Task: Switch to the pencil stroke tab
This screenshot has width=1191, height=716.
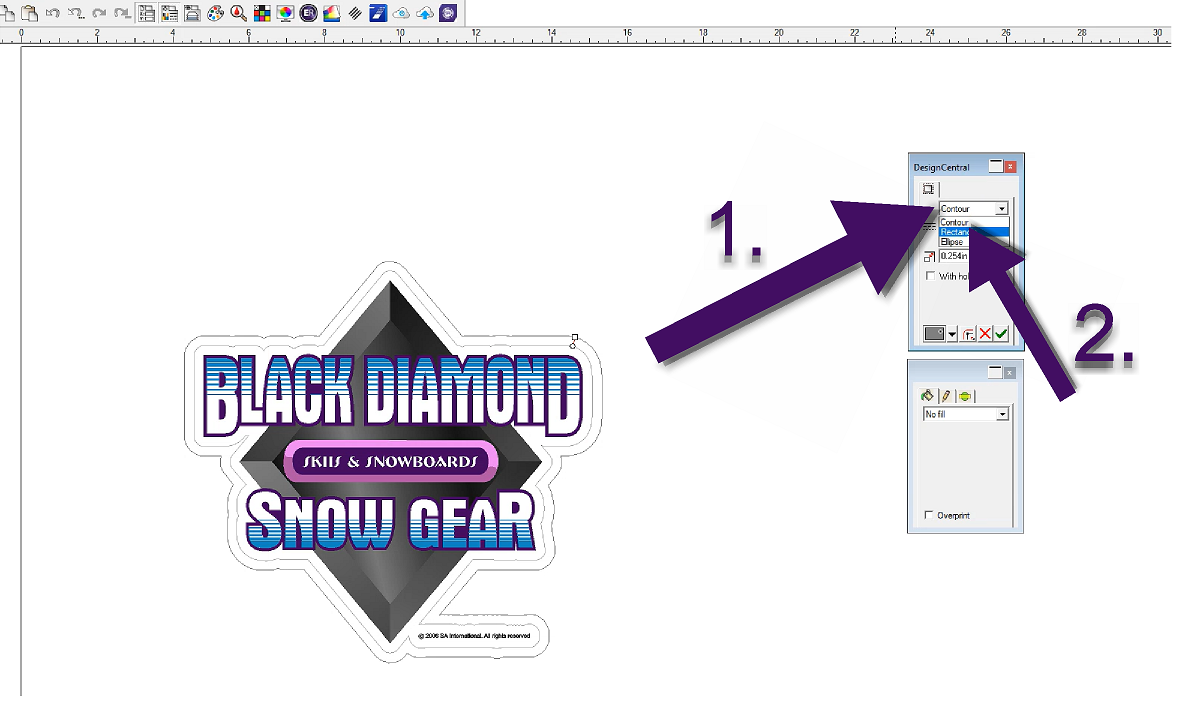Action: [948, 394]
